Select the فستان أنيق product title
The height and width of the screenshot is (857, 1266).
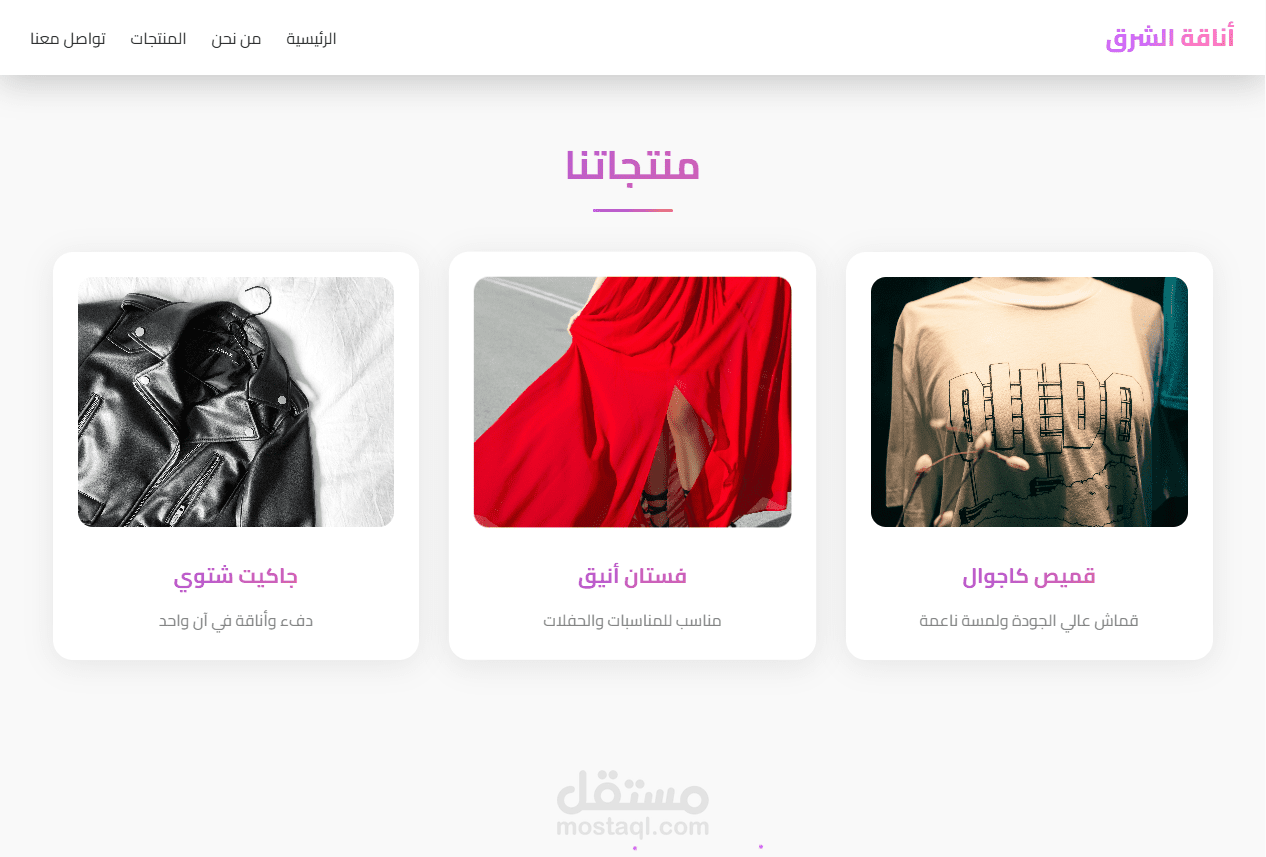pyautogui.click(x=632, y=577)
